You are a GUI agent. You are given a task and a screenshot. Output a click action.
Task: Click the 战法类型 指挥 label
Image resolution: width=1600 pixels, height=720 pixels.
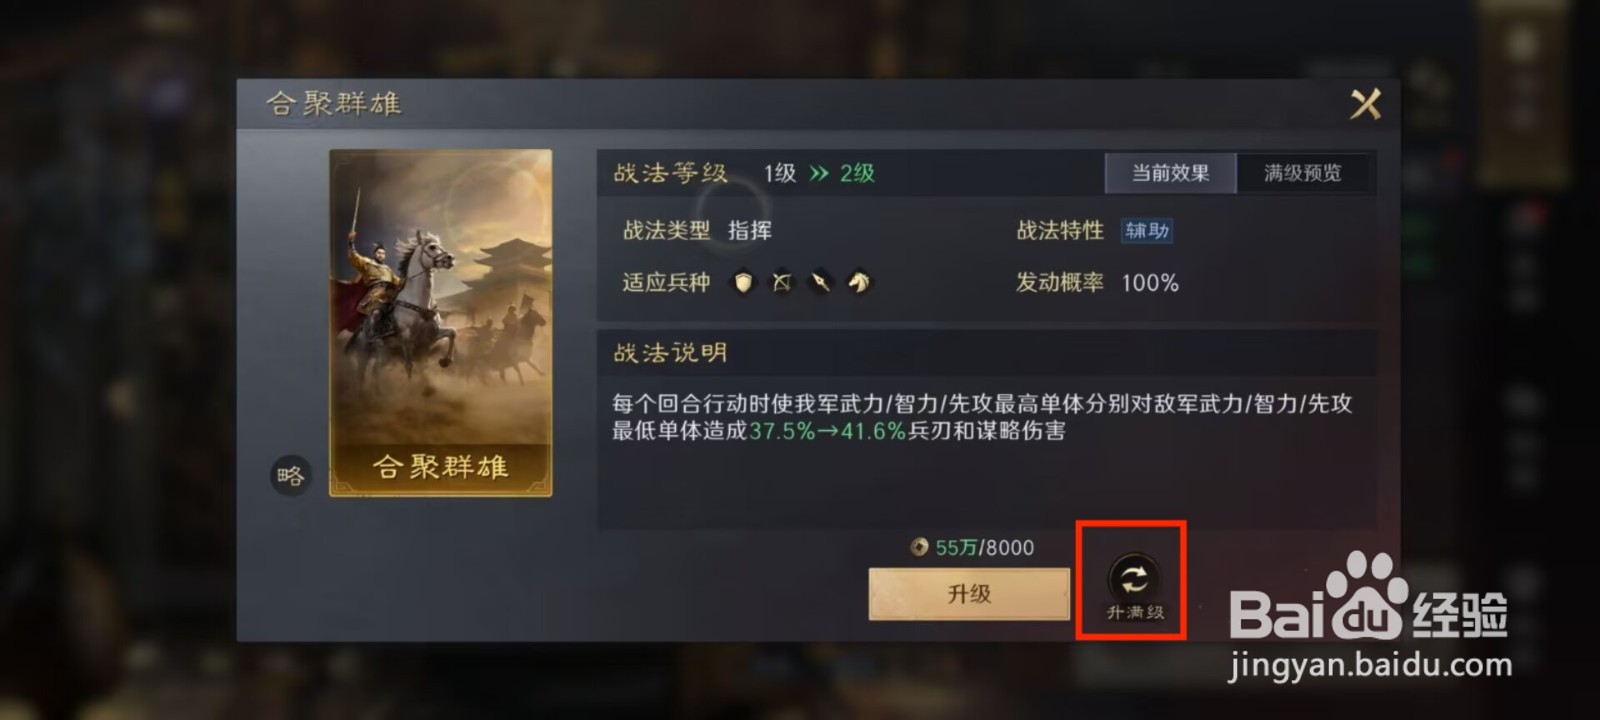697,231
